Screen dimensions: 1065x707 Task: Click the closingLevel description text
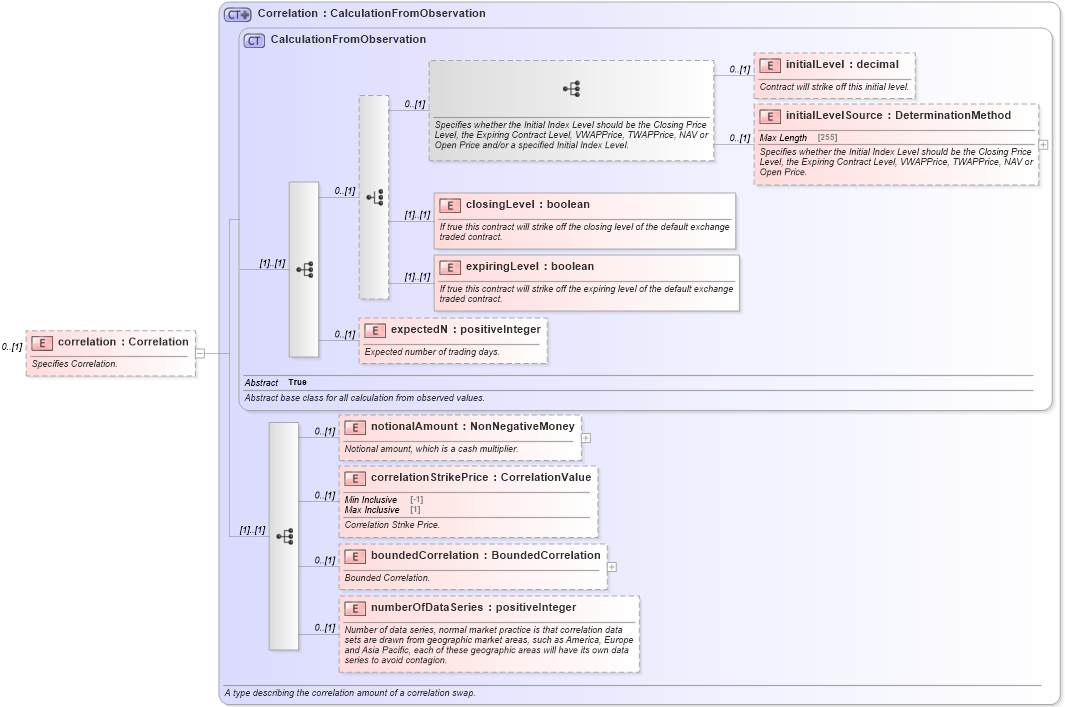[584, 232]
